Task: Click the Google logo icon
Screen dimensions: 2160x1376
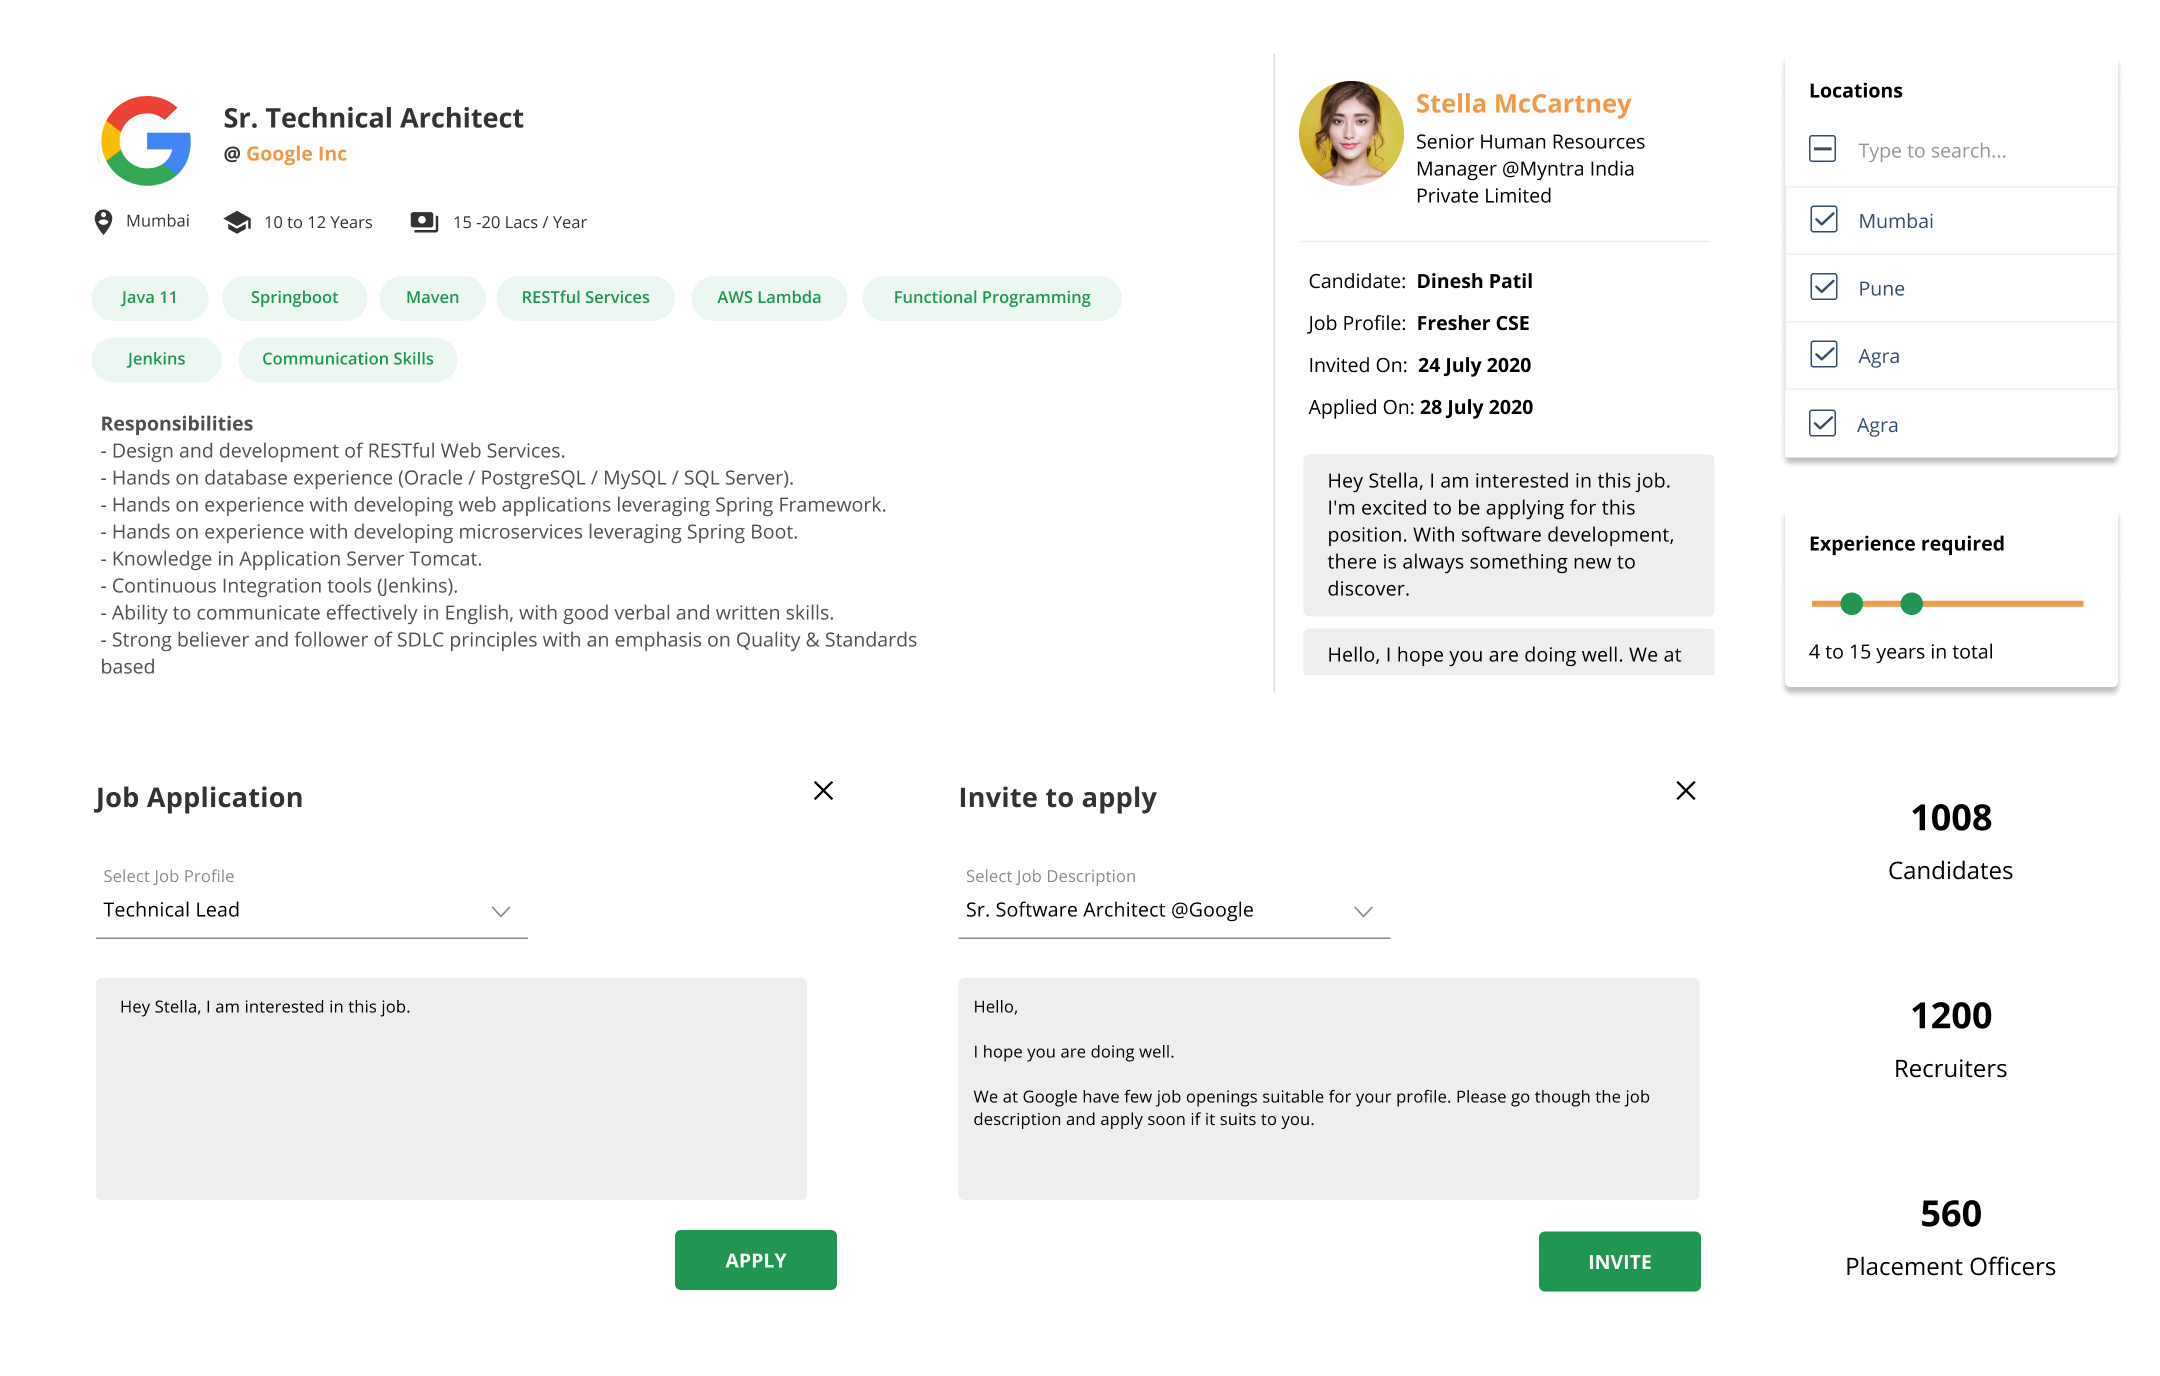Action: [146, 141]
